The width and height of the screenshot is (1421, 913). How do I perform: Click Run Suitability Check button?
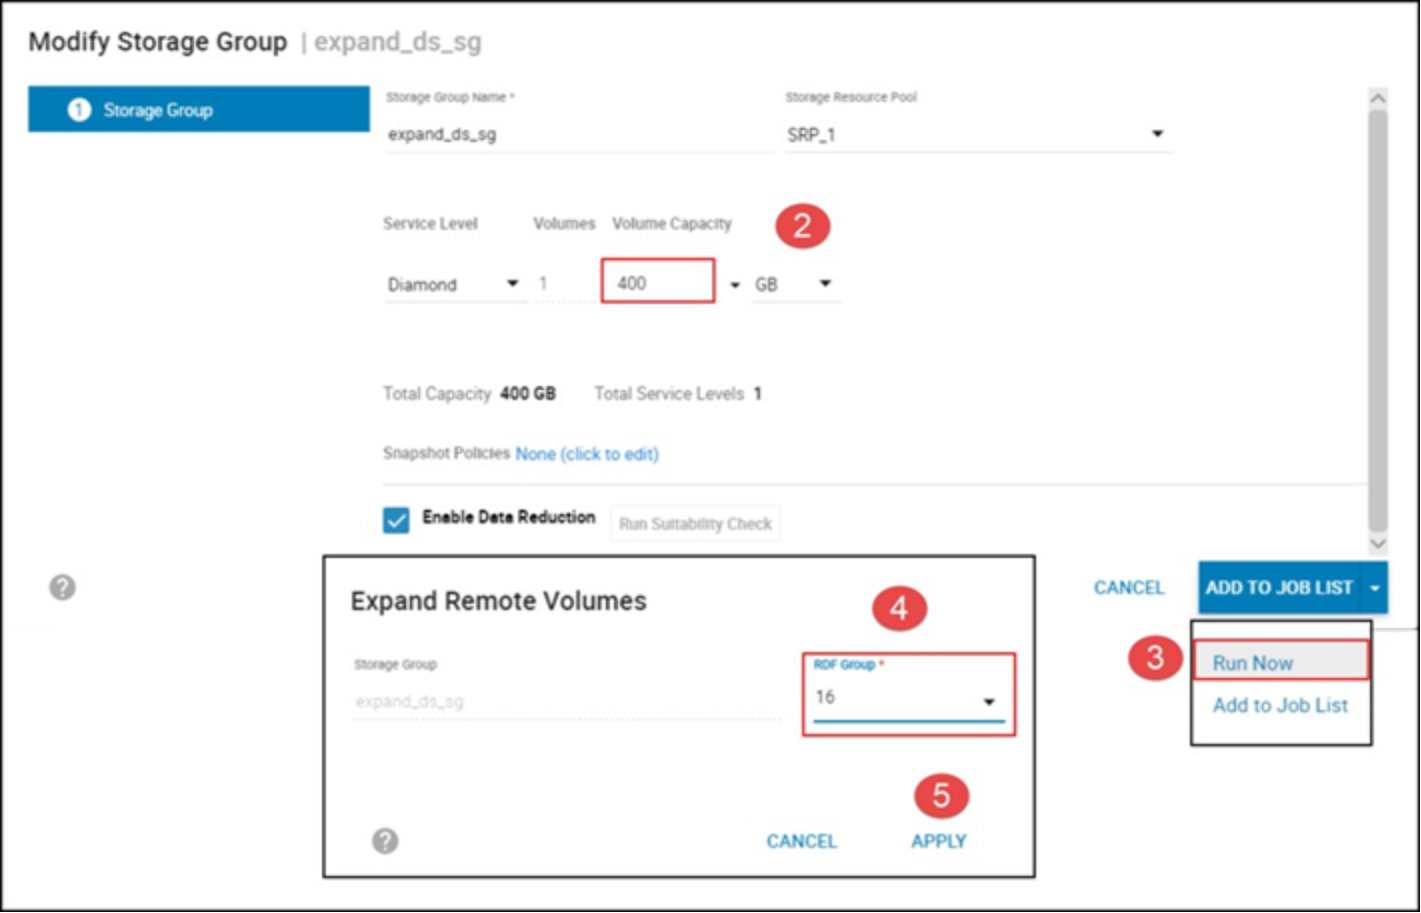(x=695, y=523)
